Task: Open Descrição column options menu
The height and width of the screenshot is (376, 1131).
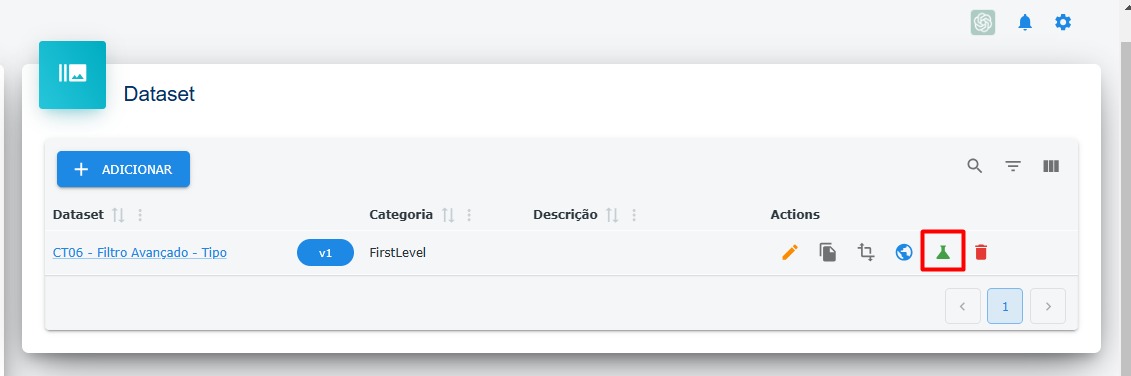Action: [634, 215]
